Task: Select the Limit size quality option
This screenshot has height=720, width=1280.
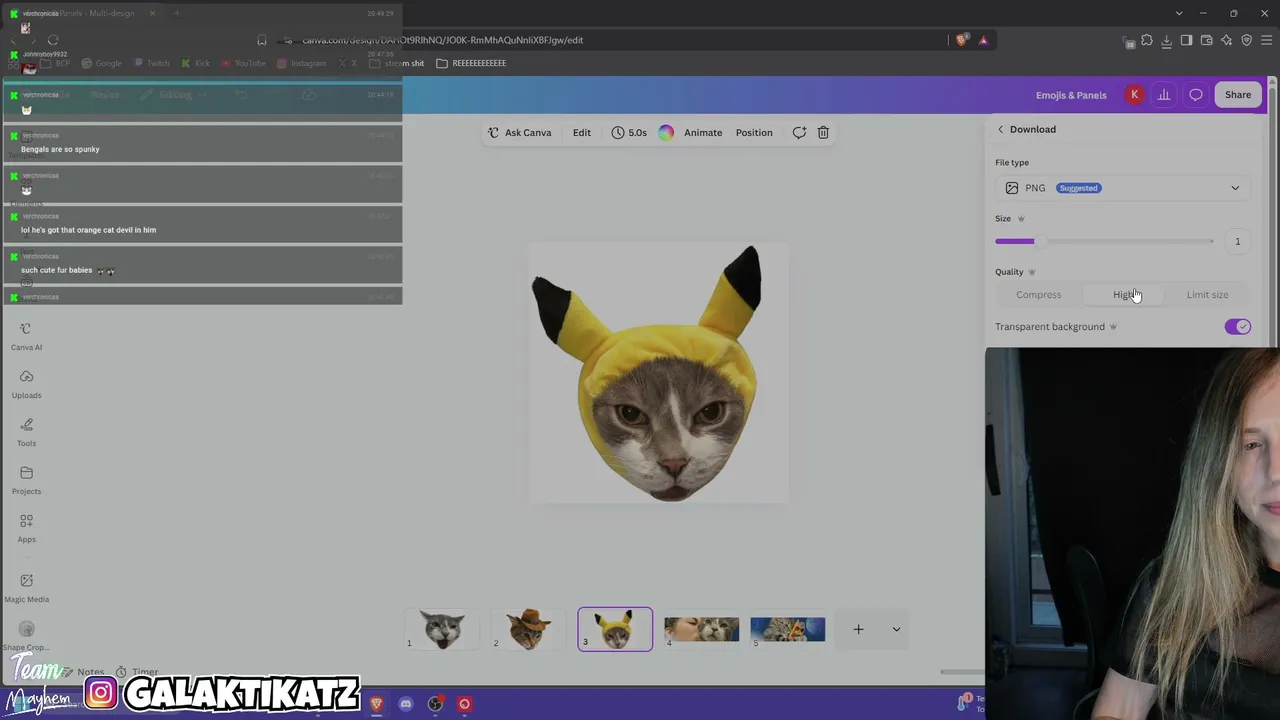Action: [x=1207, y=295]
